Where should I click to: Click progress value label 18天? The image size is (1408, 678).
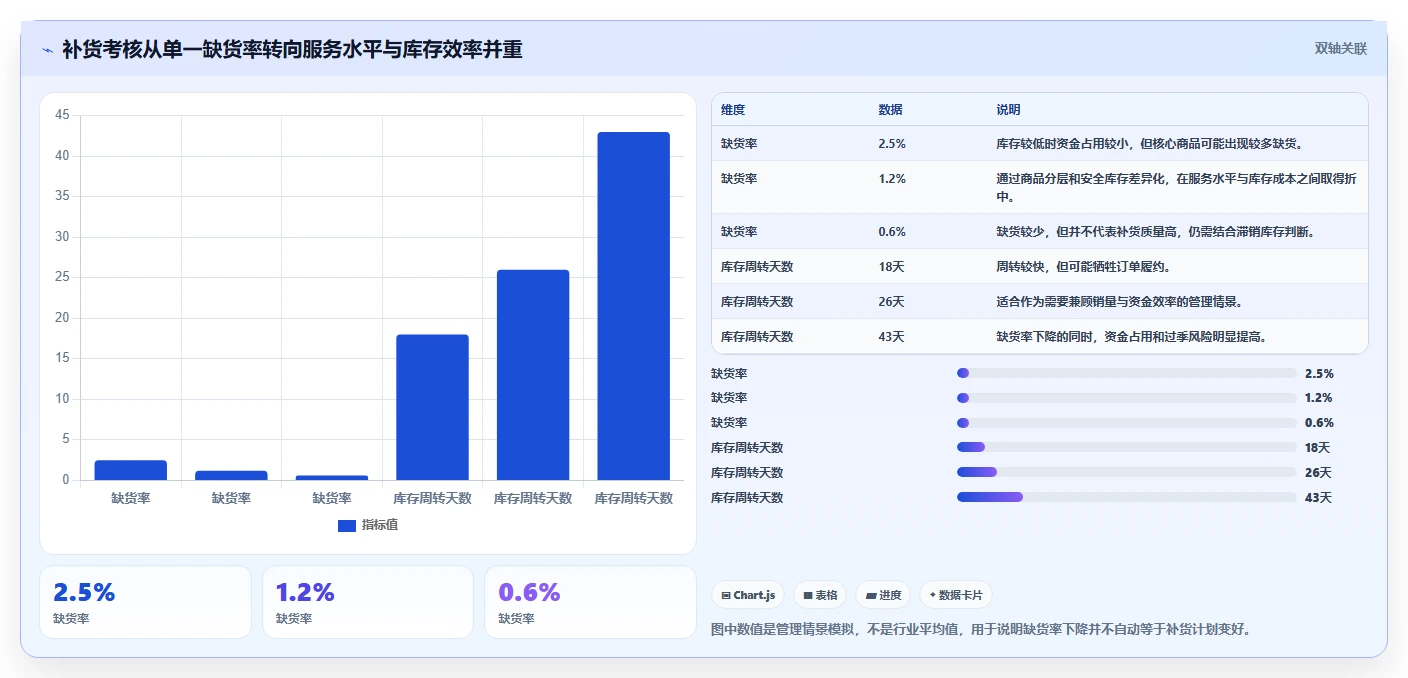click(x=1318, y=448)
